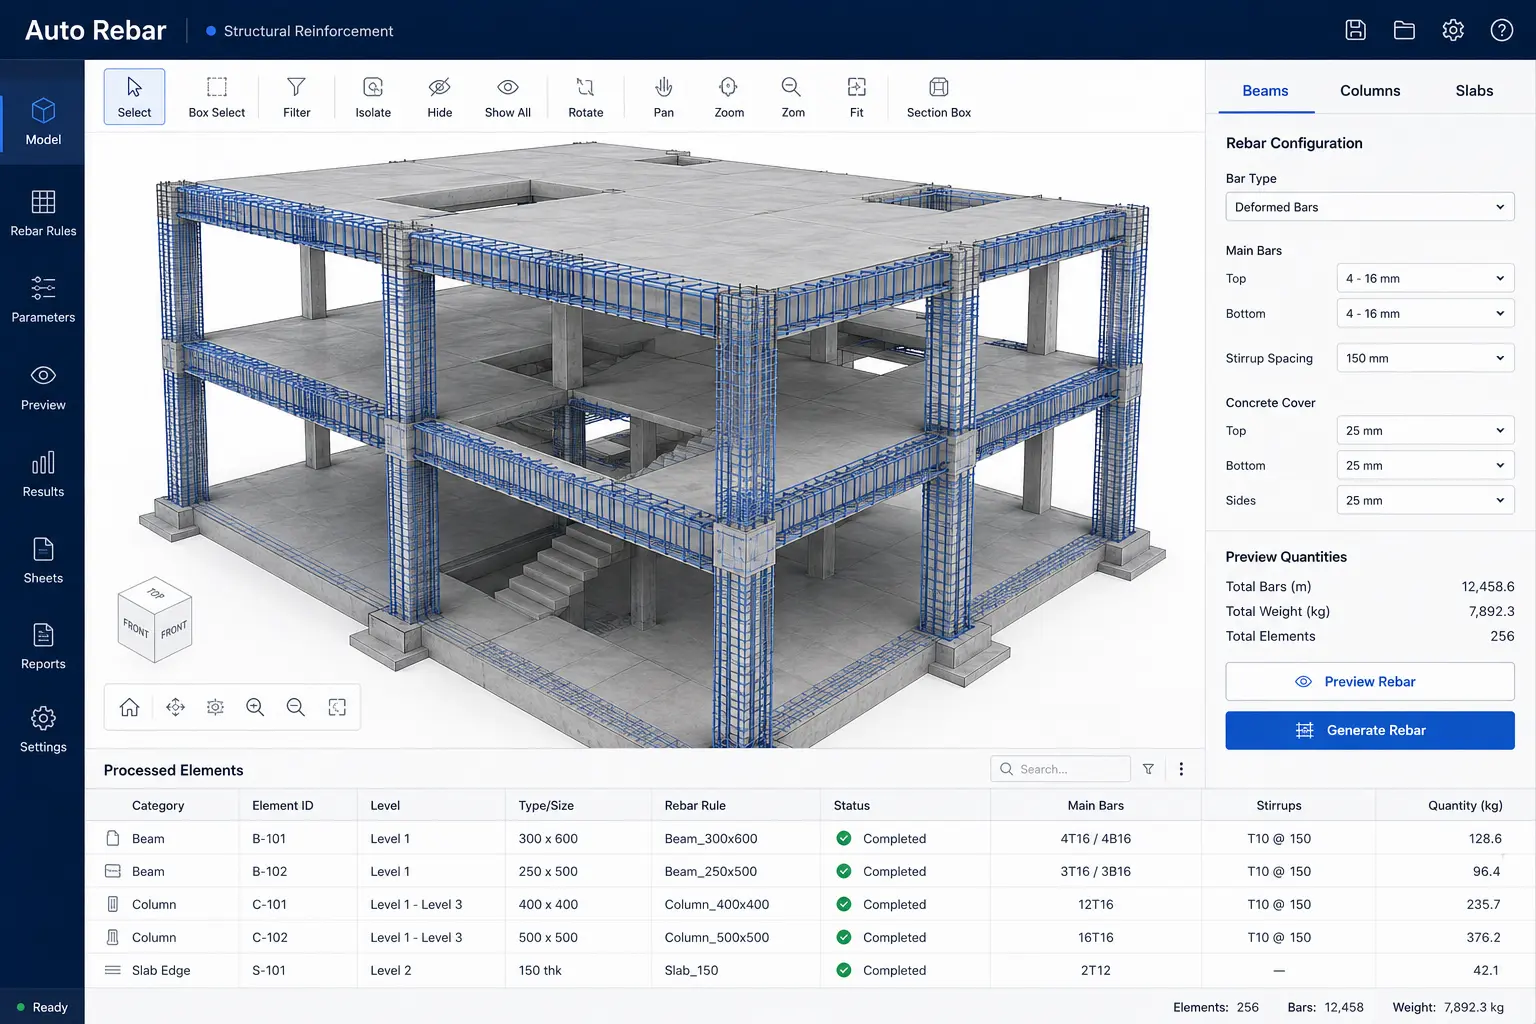Image resolution: width=1536 pixels, height=1024 pixels.
Task: Open the Results sidebar section
Action: pos(43,475)
